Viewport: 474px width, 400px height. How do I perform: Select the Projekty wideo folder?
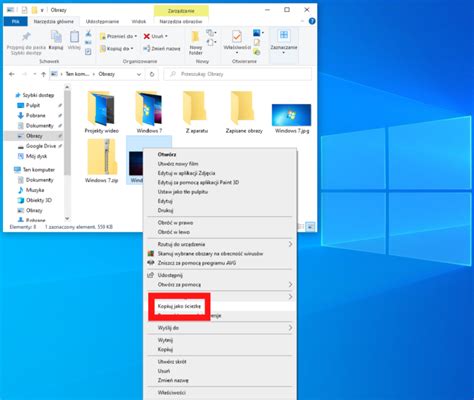click(x=102, y=112)
